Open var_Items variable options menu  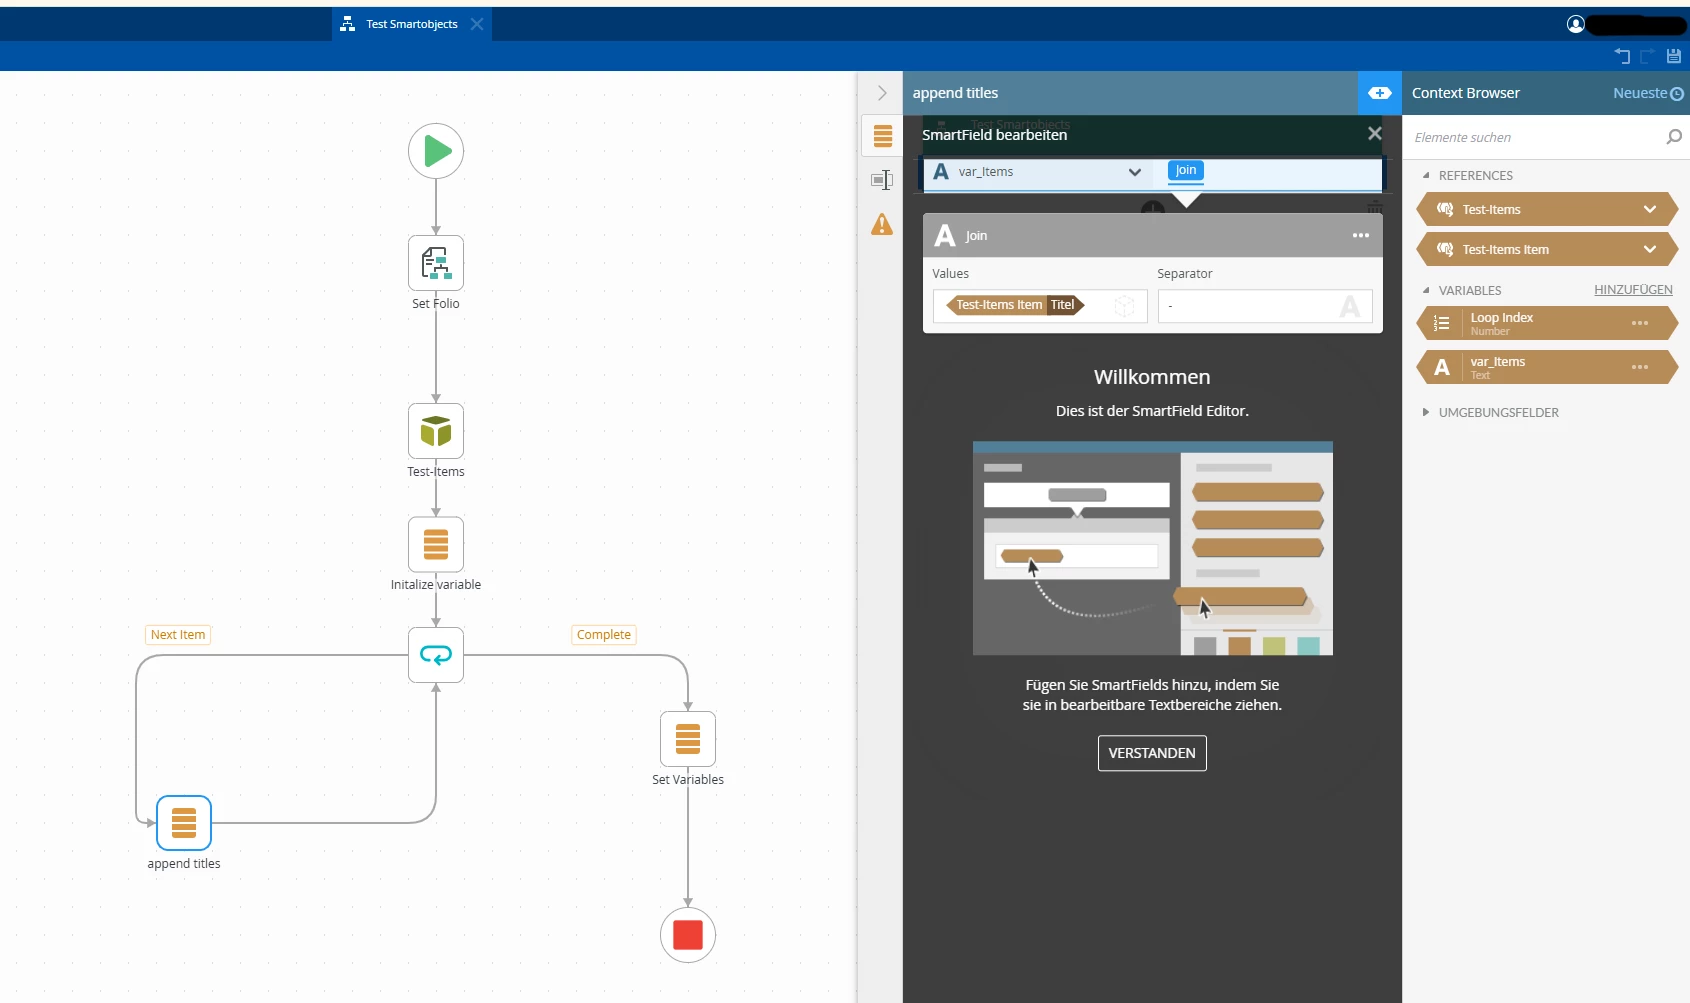[x=1640, y=367]
